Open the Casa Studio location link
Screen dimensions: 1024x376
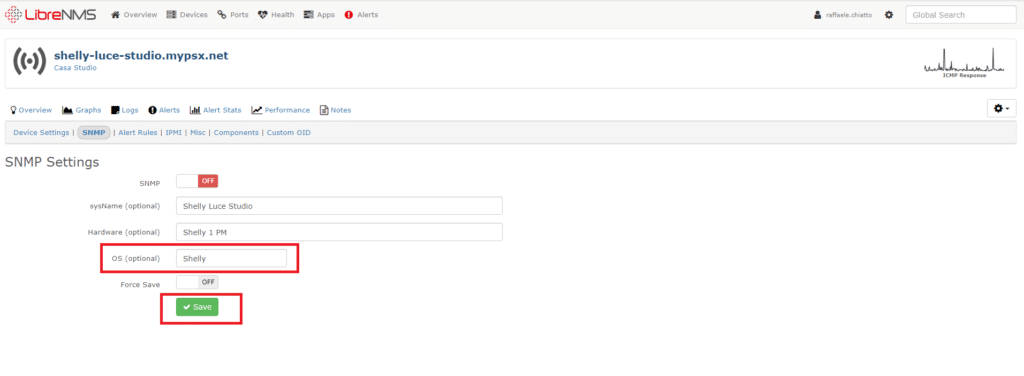point(75,67)
